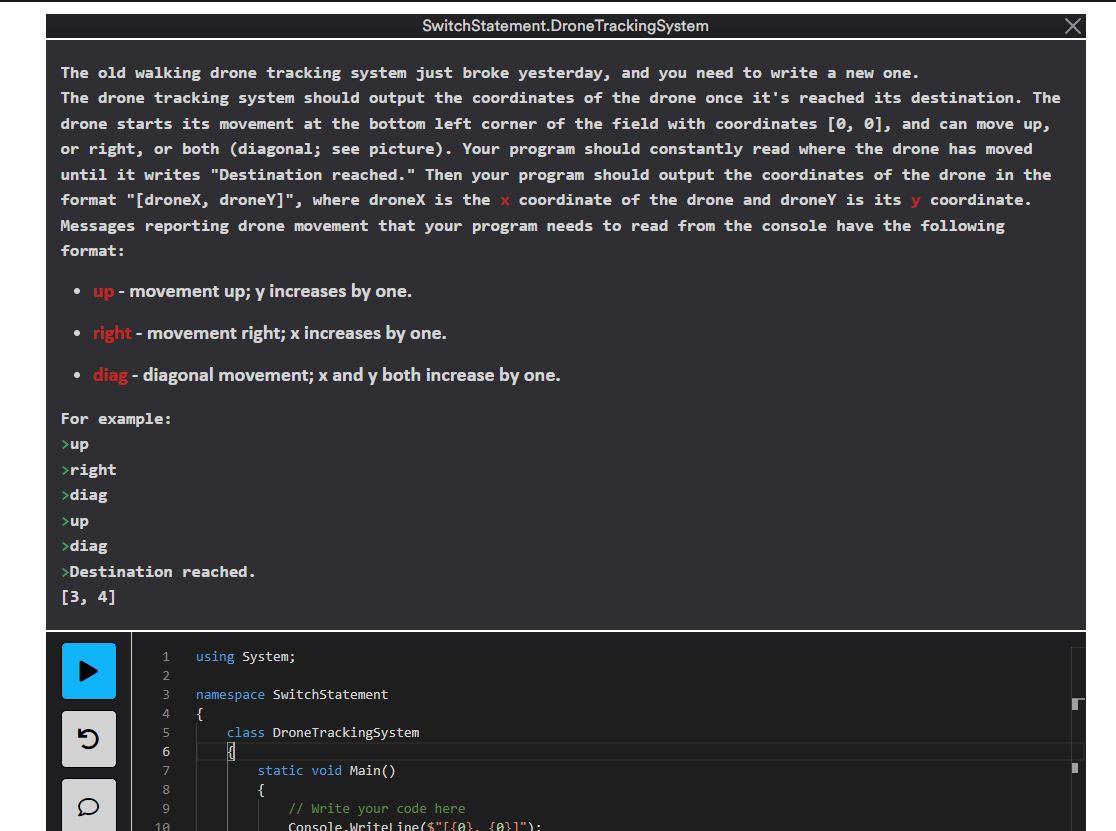Click the SwitchStatement.DroneTrackingSystem title bar
The image size is (1116, 831).
coord(565,26)
